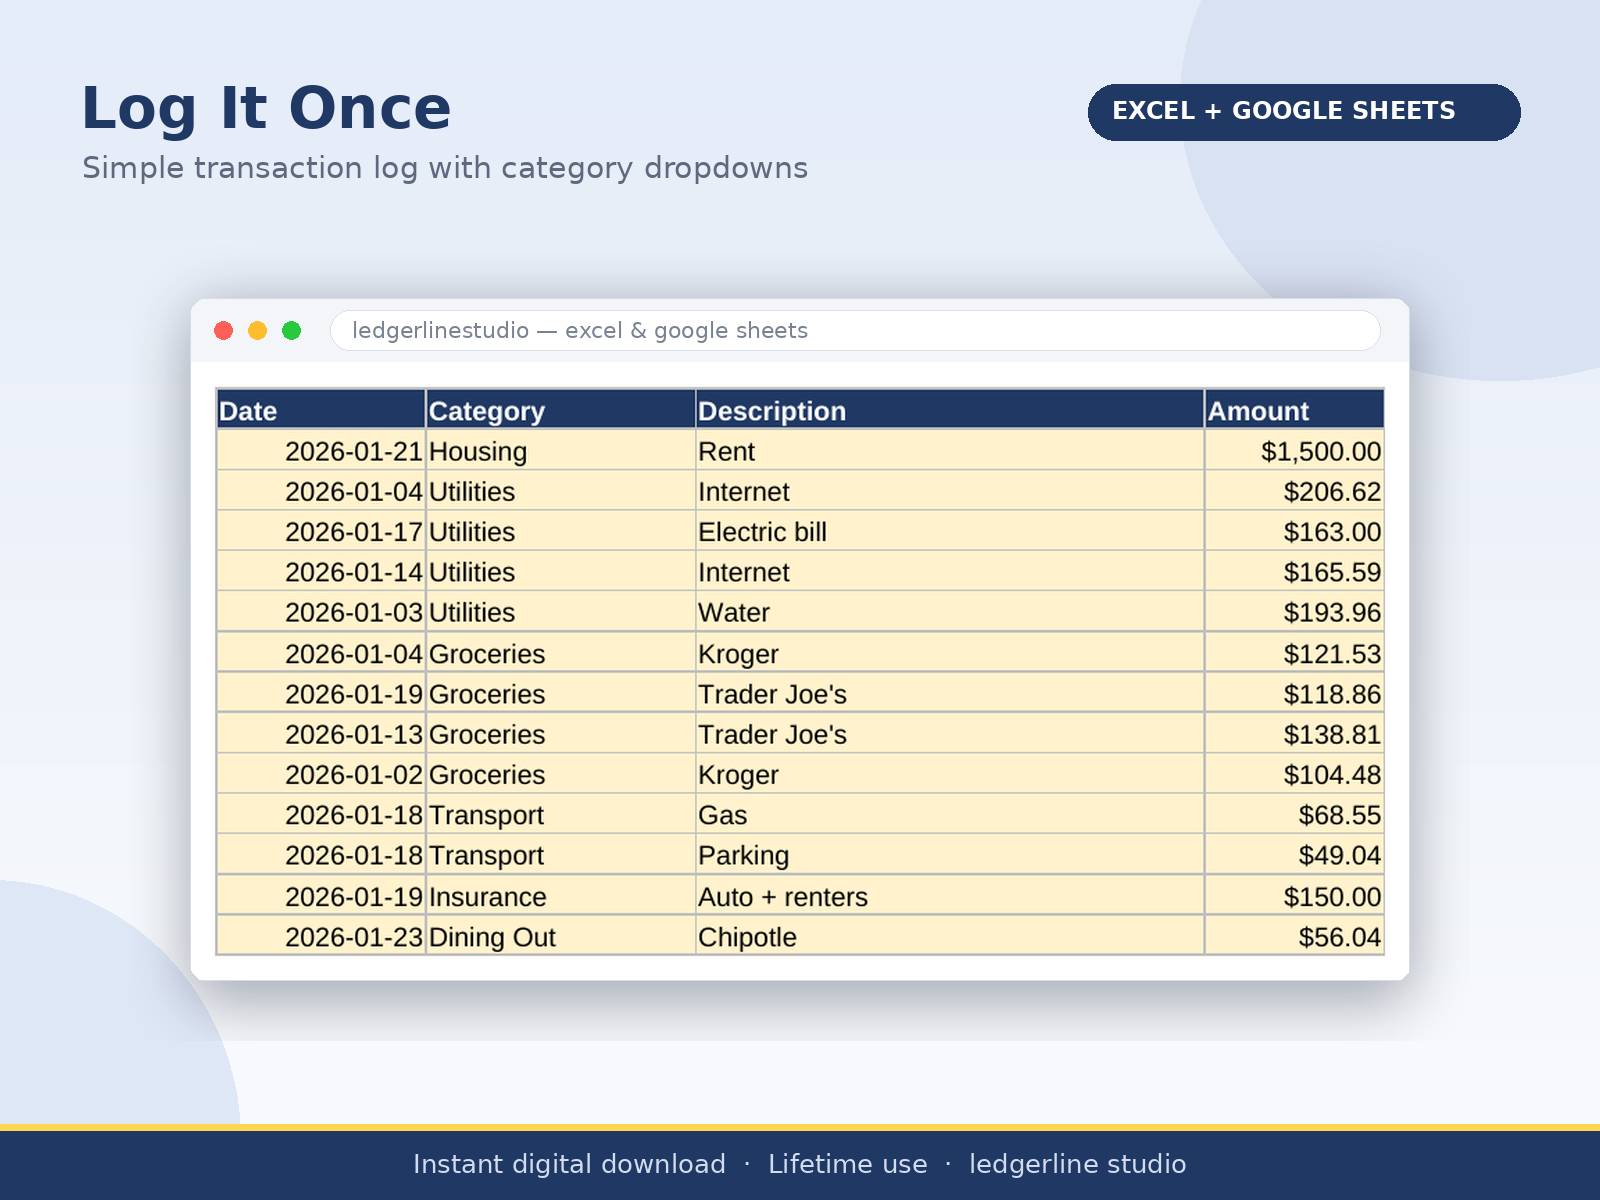
Task: Click Lifetime use footer text
Action: [848, 1164]
